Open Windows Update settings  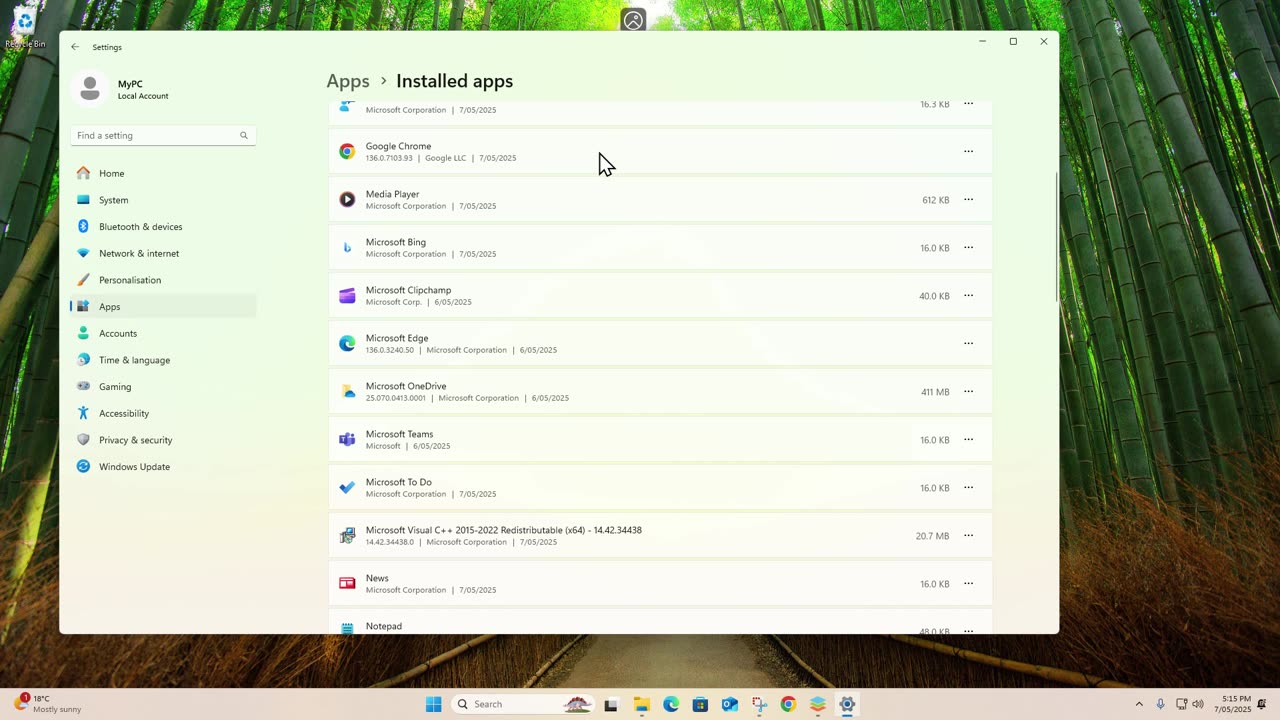tap(163, 467)
